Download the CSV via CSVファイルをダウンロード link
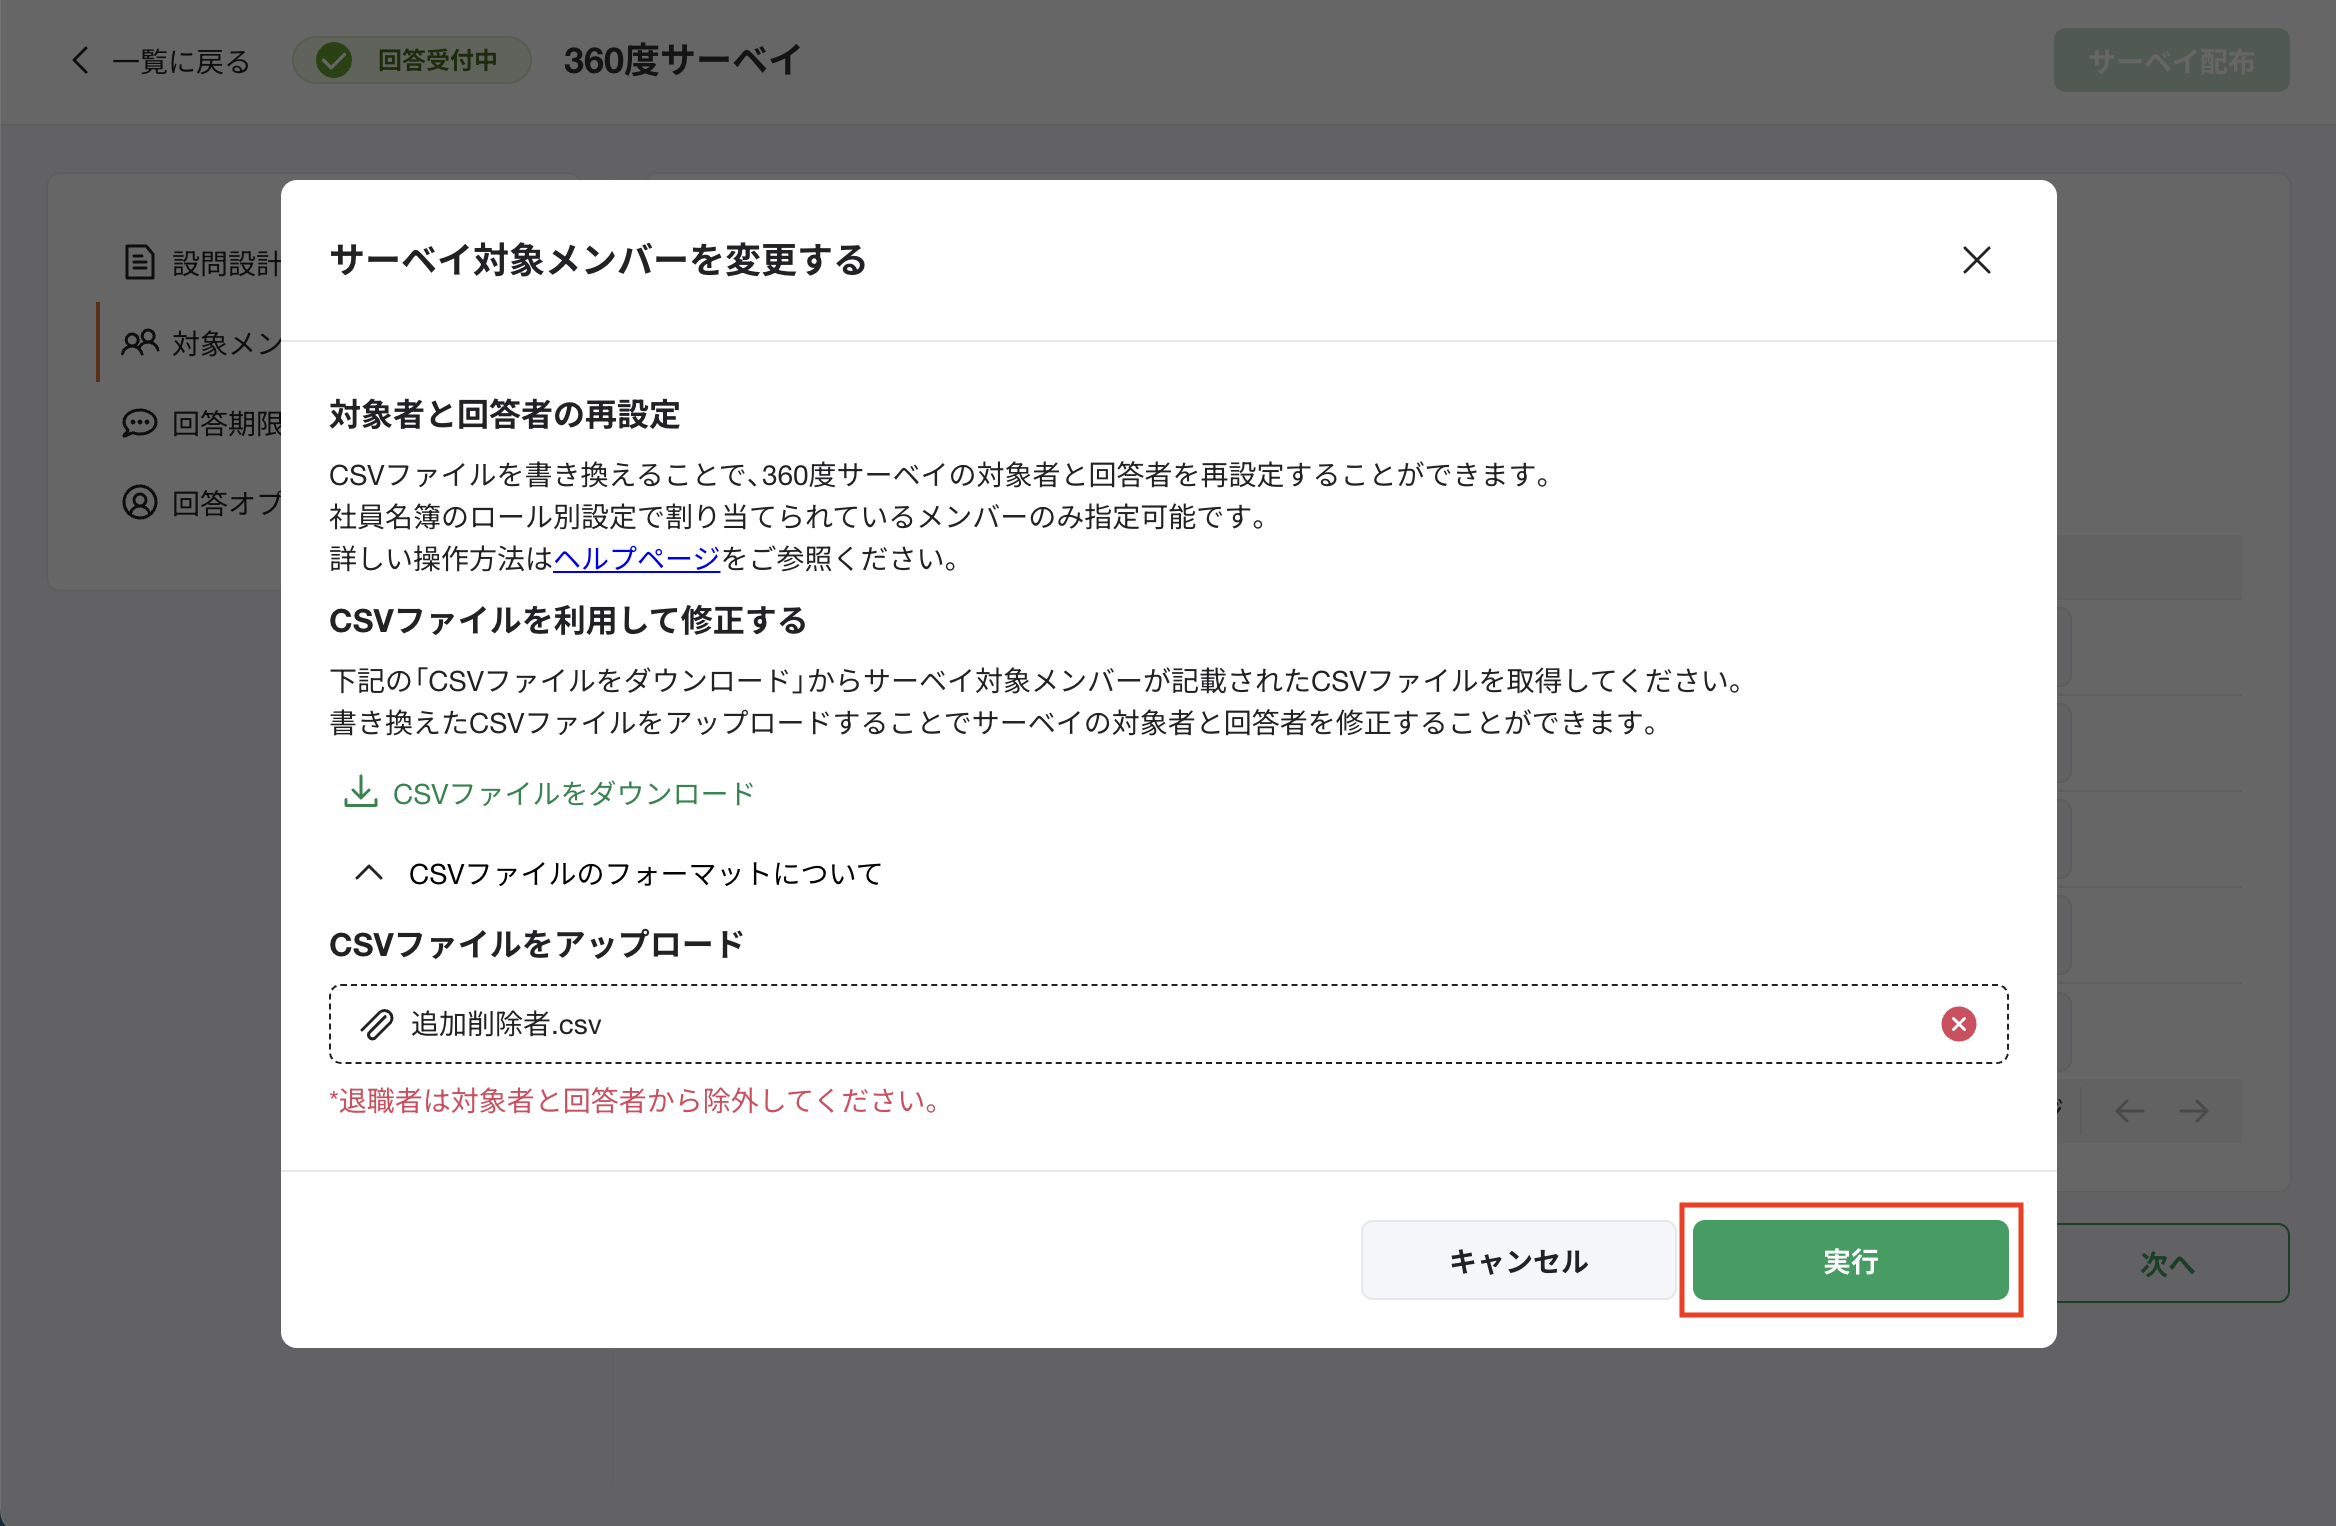Image resolution: width=2336 pixels, height=1526 pixels. pyautogui.click(x=573, y=792)
